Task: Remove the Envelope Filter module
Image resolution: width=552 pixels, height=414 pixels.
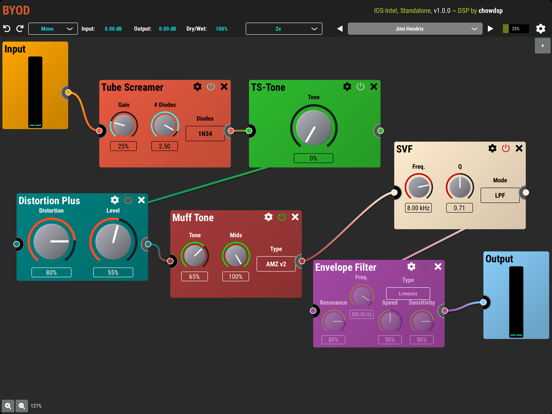Action: pos(438,266)
